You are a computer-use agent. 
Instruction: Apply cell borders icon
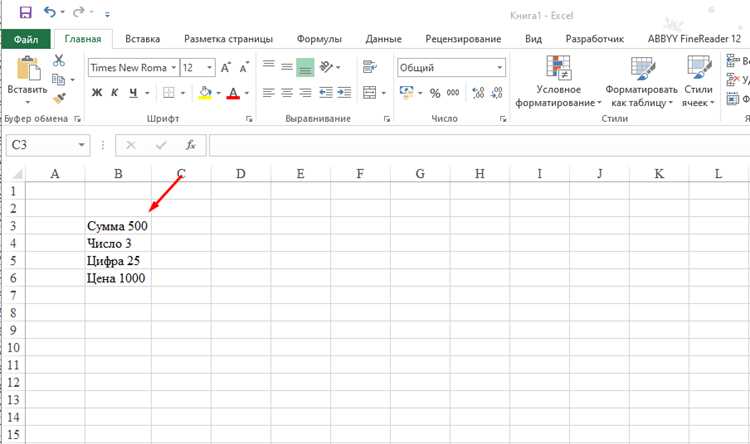(169, 92)
